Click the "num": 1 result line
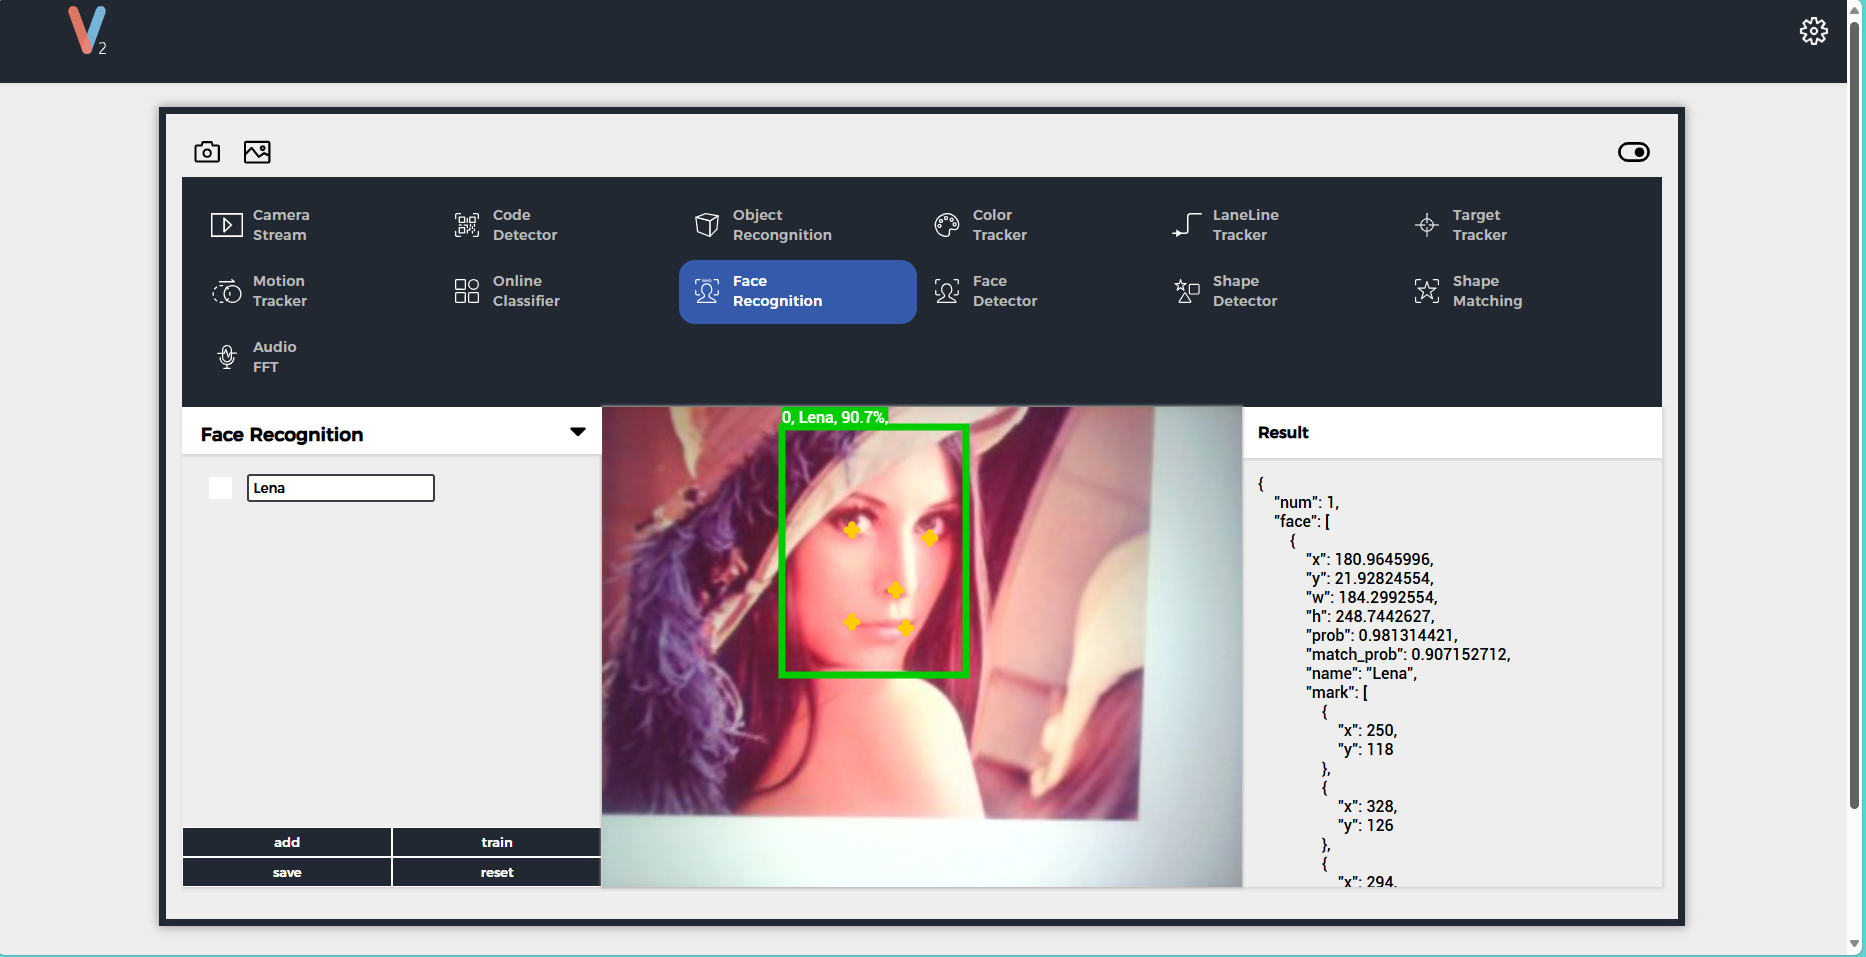Image resolution: width=1866 pixels, height=957 pixels. click(1306, 502)
